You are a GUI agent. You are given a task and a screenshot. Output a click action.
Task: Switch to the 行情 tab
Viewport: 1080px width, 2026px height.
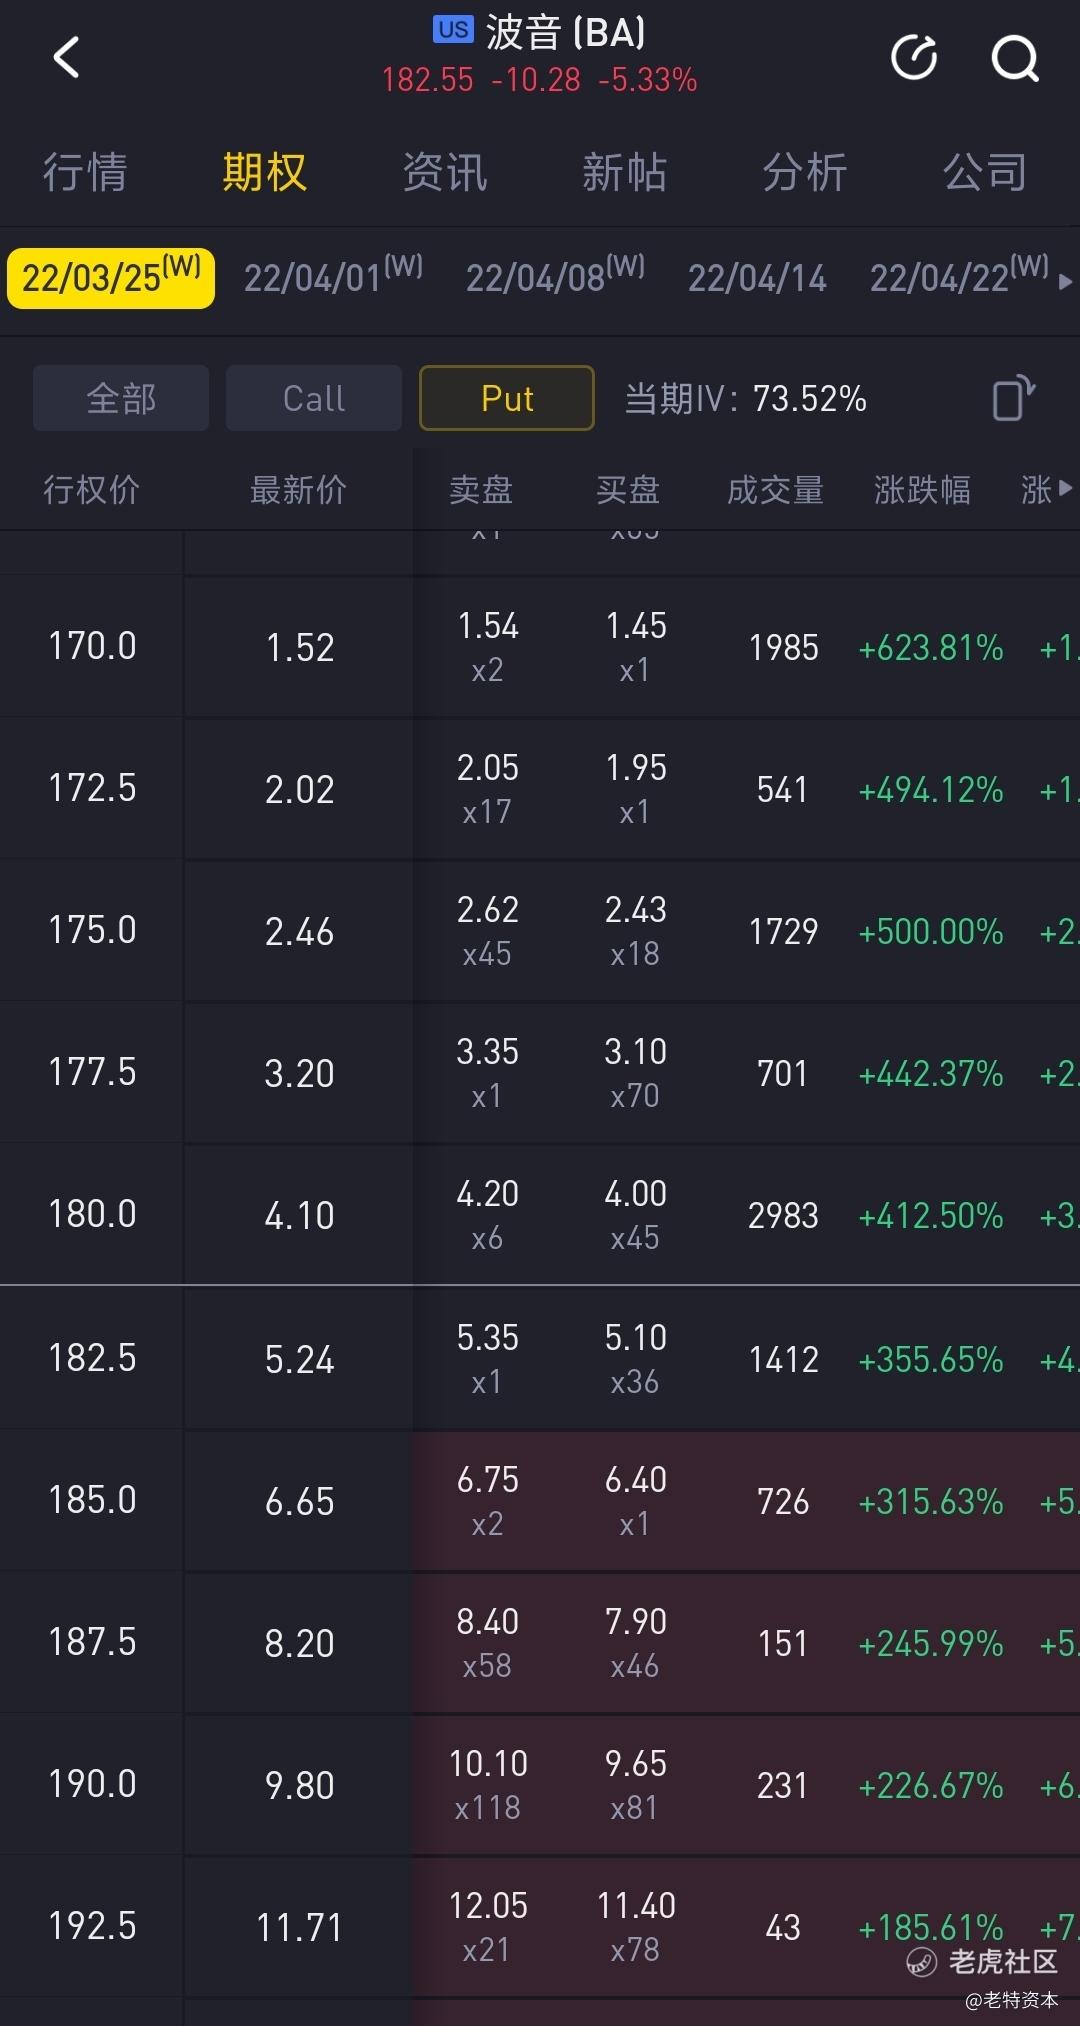pyautogui.click(x=85, y=172)
